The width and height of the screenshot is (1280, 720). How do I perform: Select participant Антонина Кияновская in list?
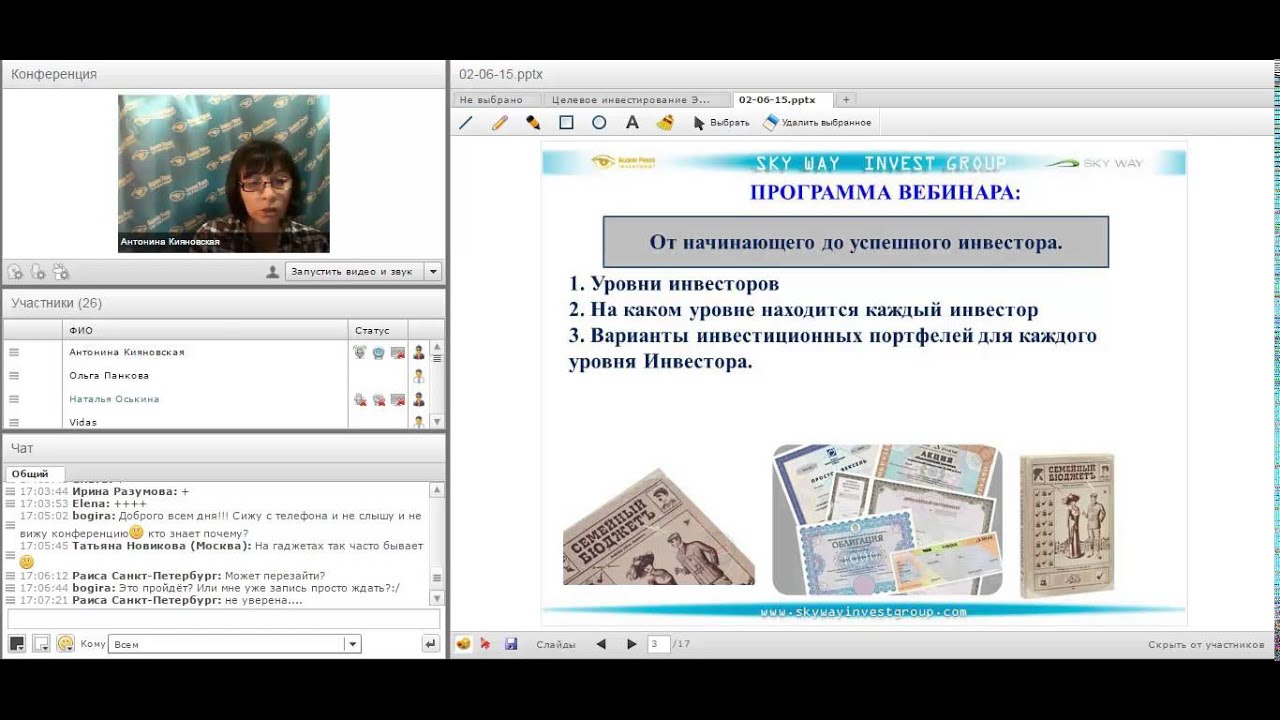click(x=127, y=352)
